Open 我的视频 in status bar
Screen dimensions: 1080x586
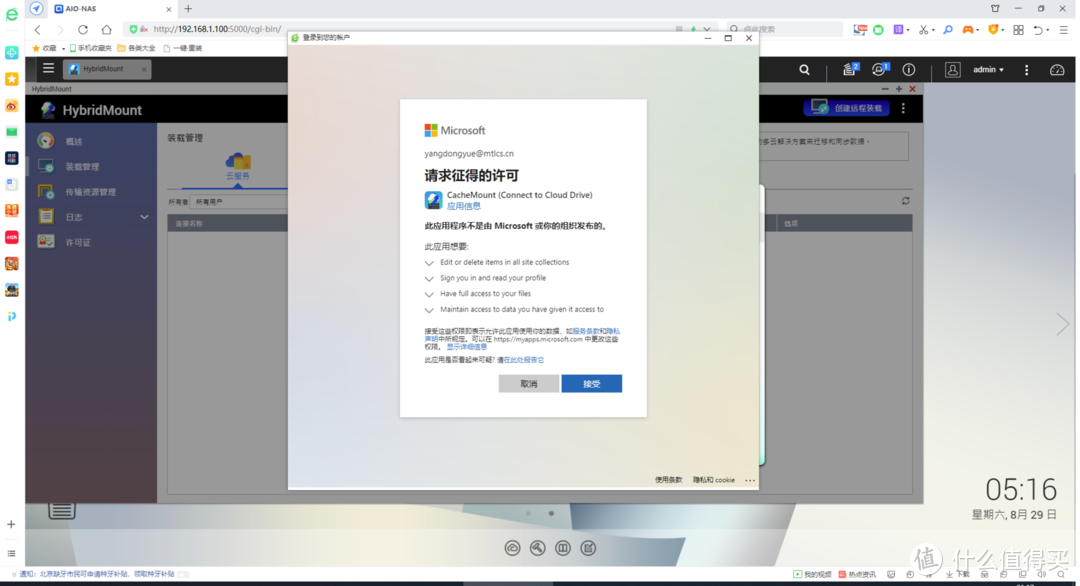click(812, 574)
